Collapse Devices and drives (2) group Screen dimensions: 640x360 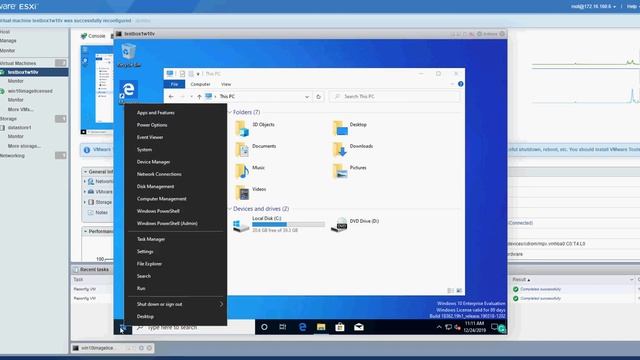coord(230,209)
